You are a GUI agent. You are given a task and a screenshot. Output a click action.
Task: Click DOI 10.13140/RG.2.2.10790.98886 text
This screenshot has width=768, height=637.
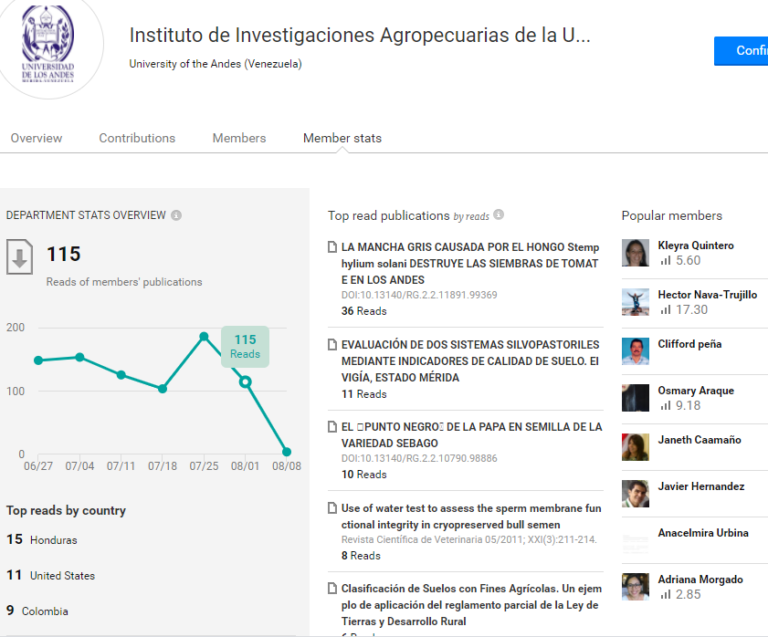[419, 458]
